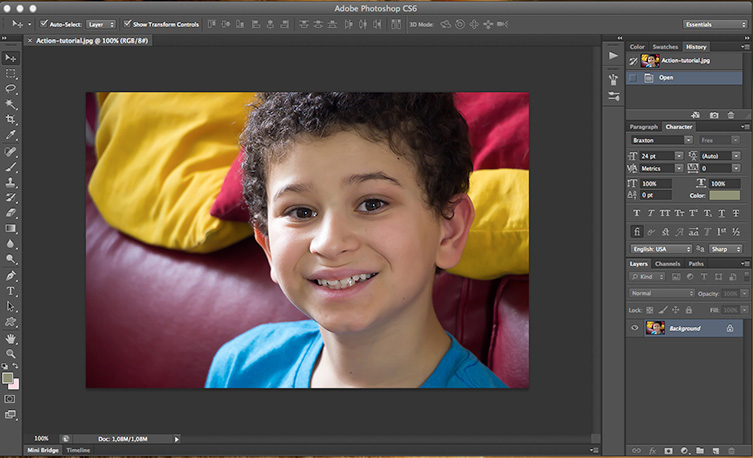The height and width of the screenshot is (458, 753).
Task: Open the Normal blend mode dropdown
Action: 661,293
